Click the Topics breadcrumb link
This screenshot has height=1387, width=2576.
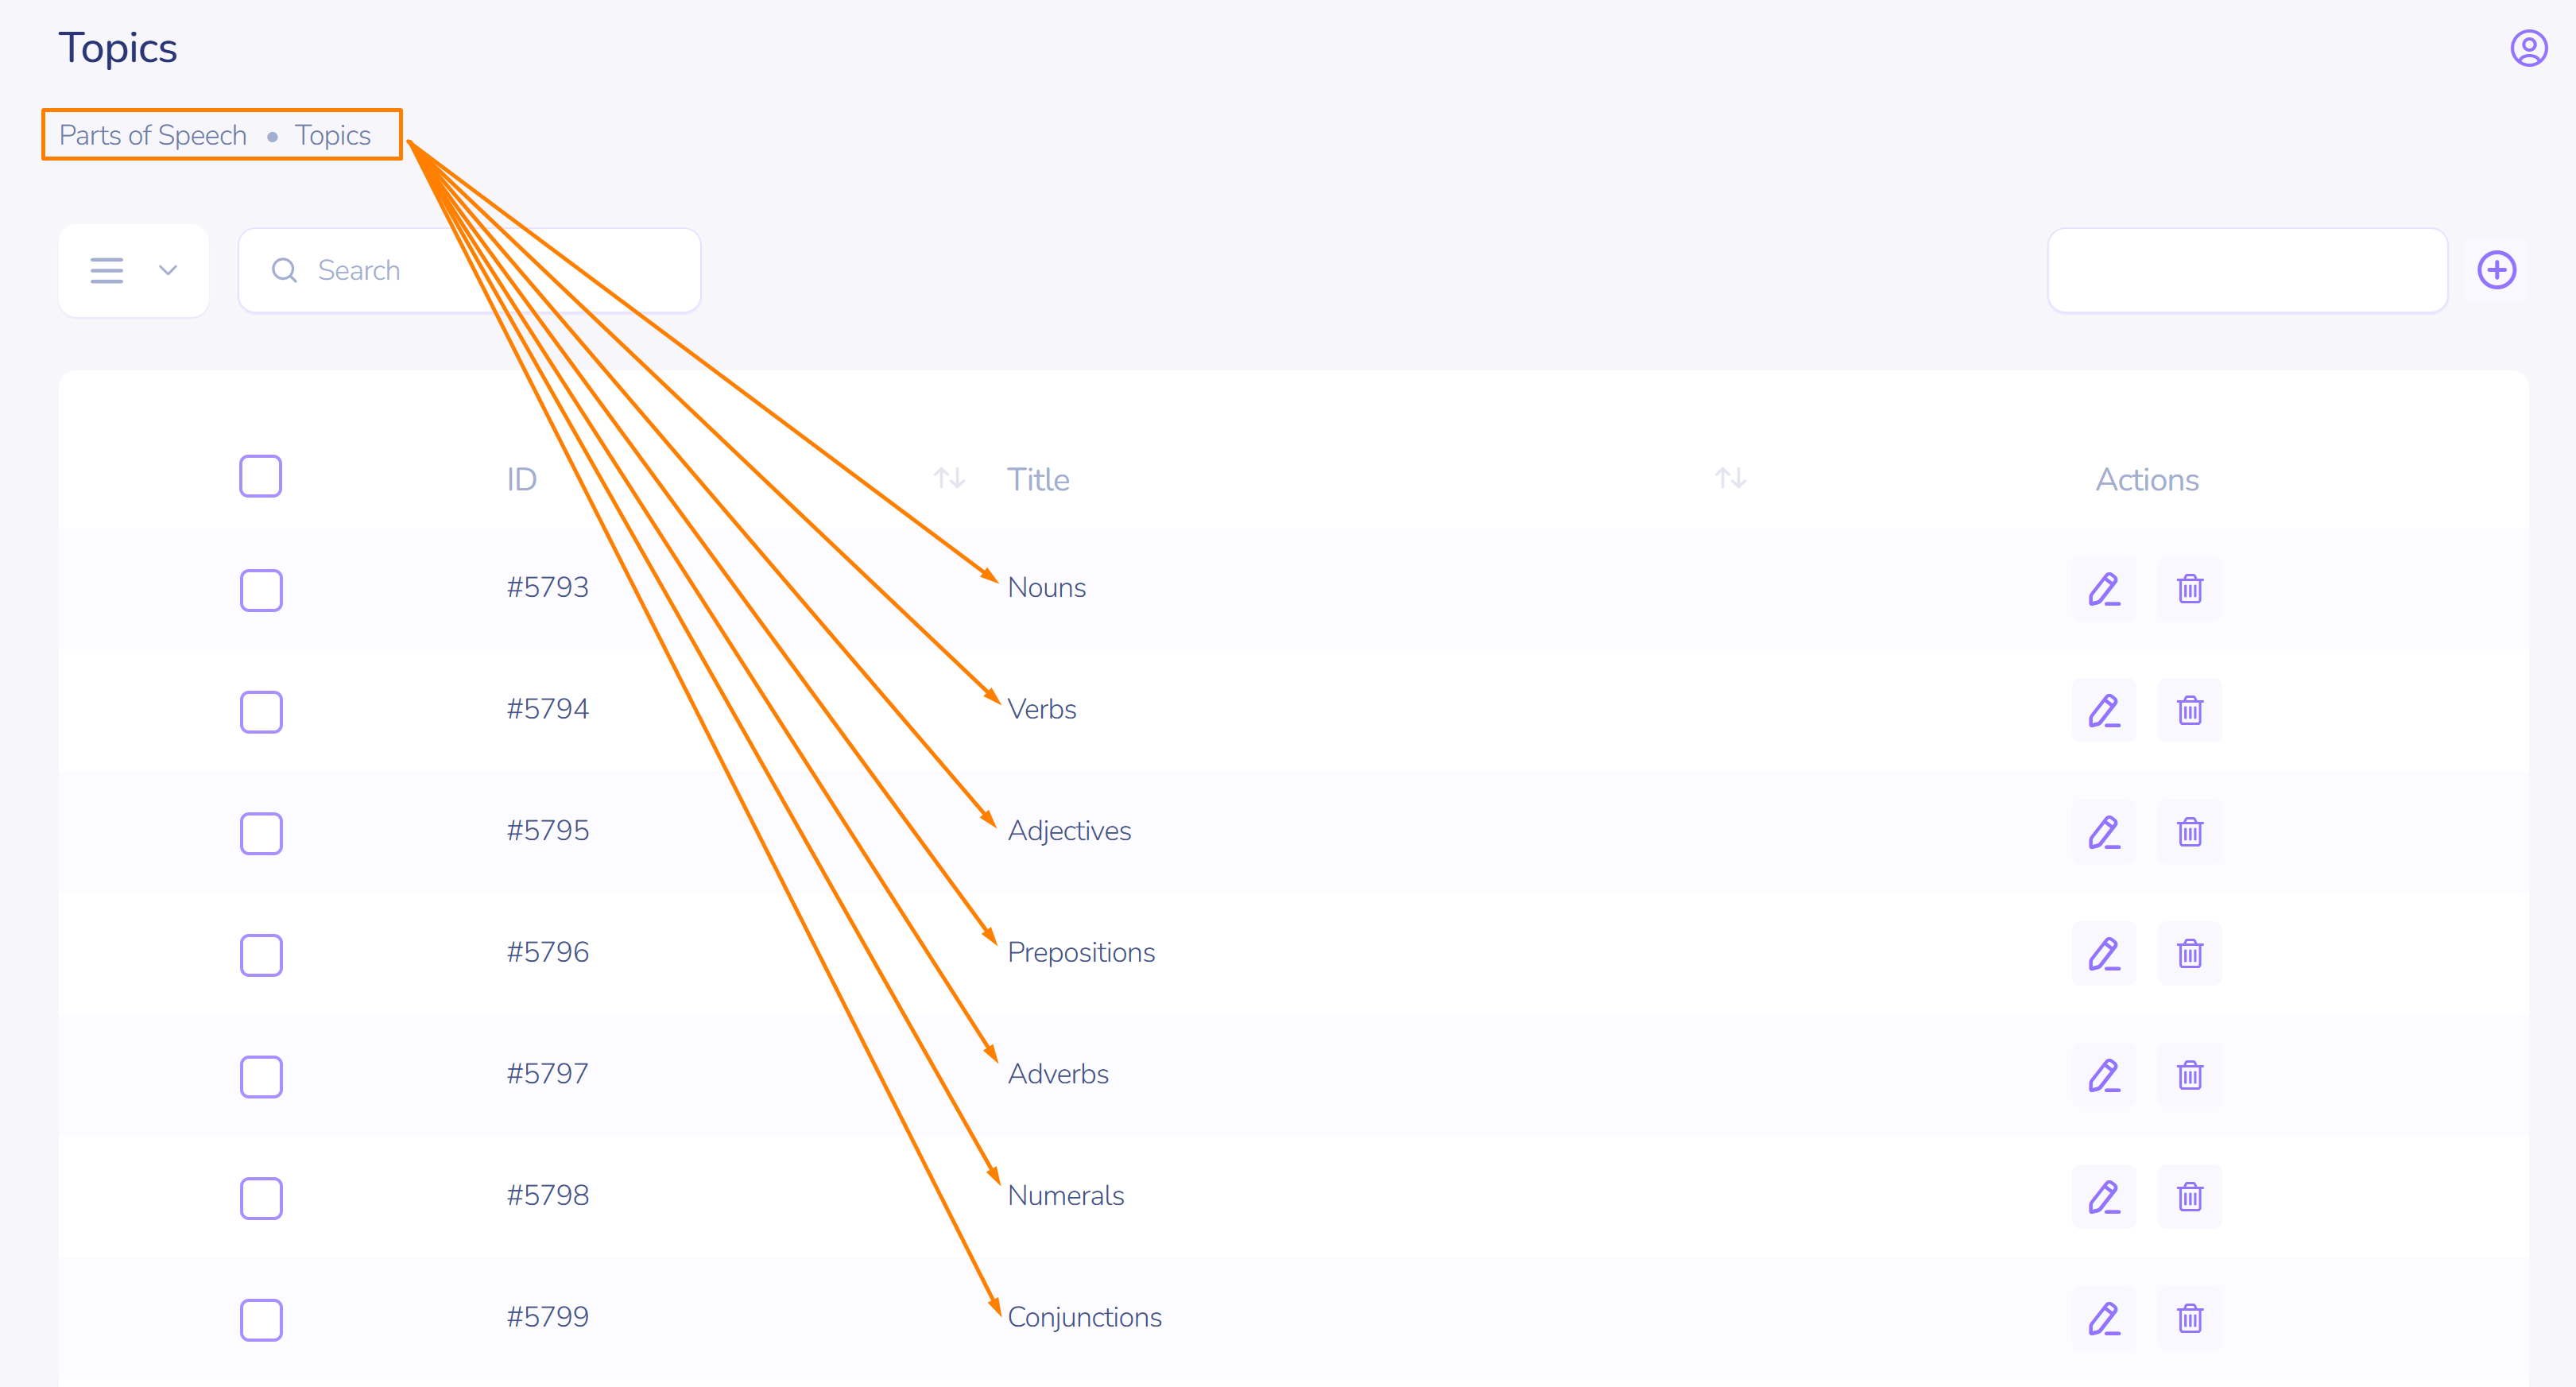point(332,135)
